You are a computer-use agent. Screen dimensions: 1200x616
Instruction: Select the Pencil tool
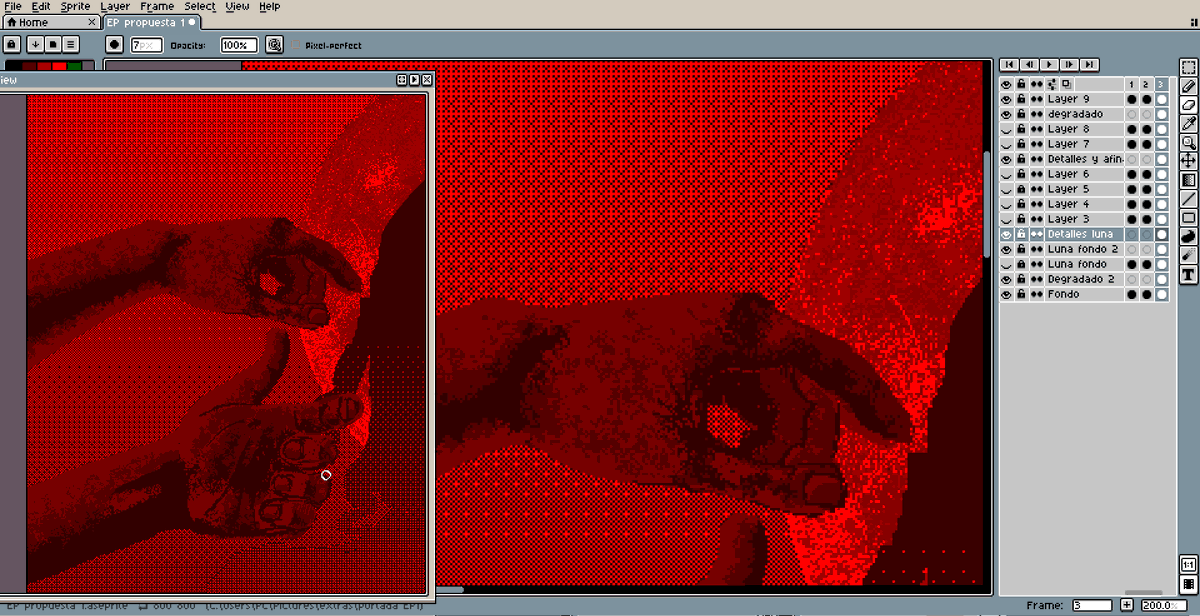click(1189, 87)
